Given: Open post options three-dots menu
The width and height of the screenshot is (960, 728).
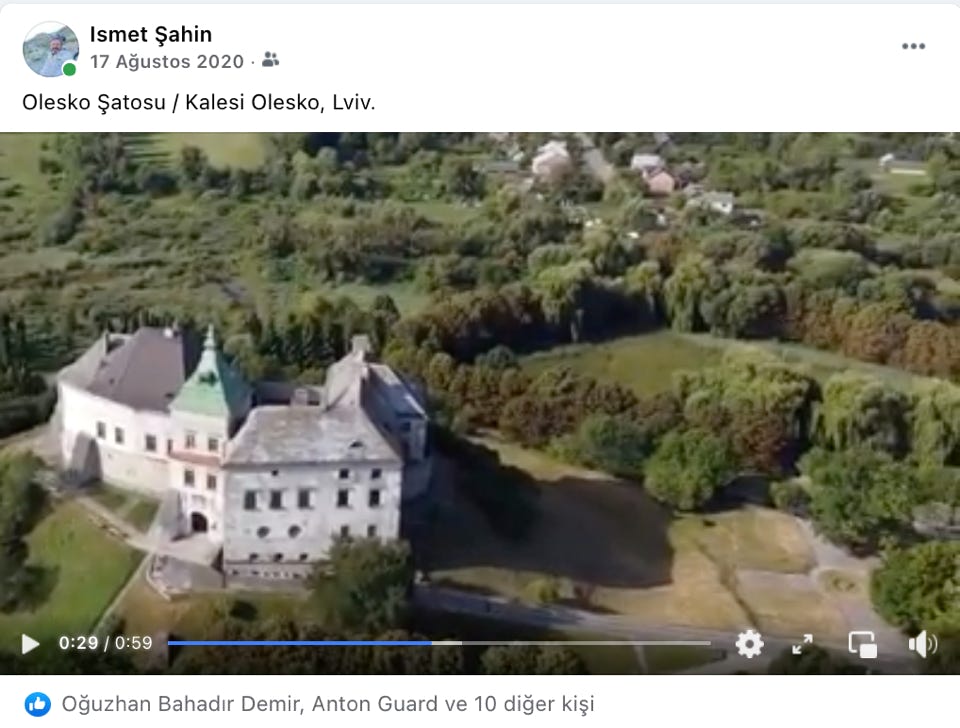Looking at the screenshot, I should tap(913, 47).
